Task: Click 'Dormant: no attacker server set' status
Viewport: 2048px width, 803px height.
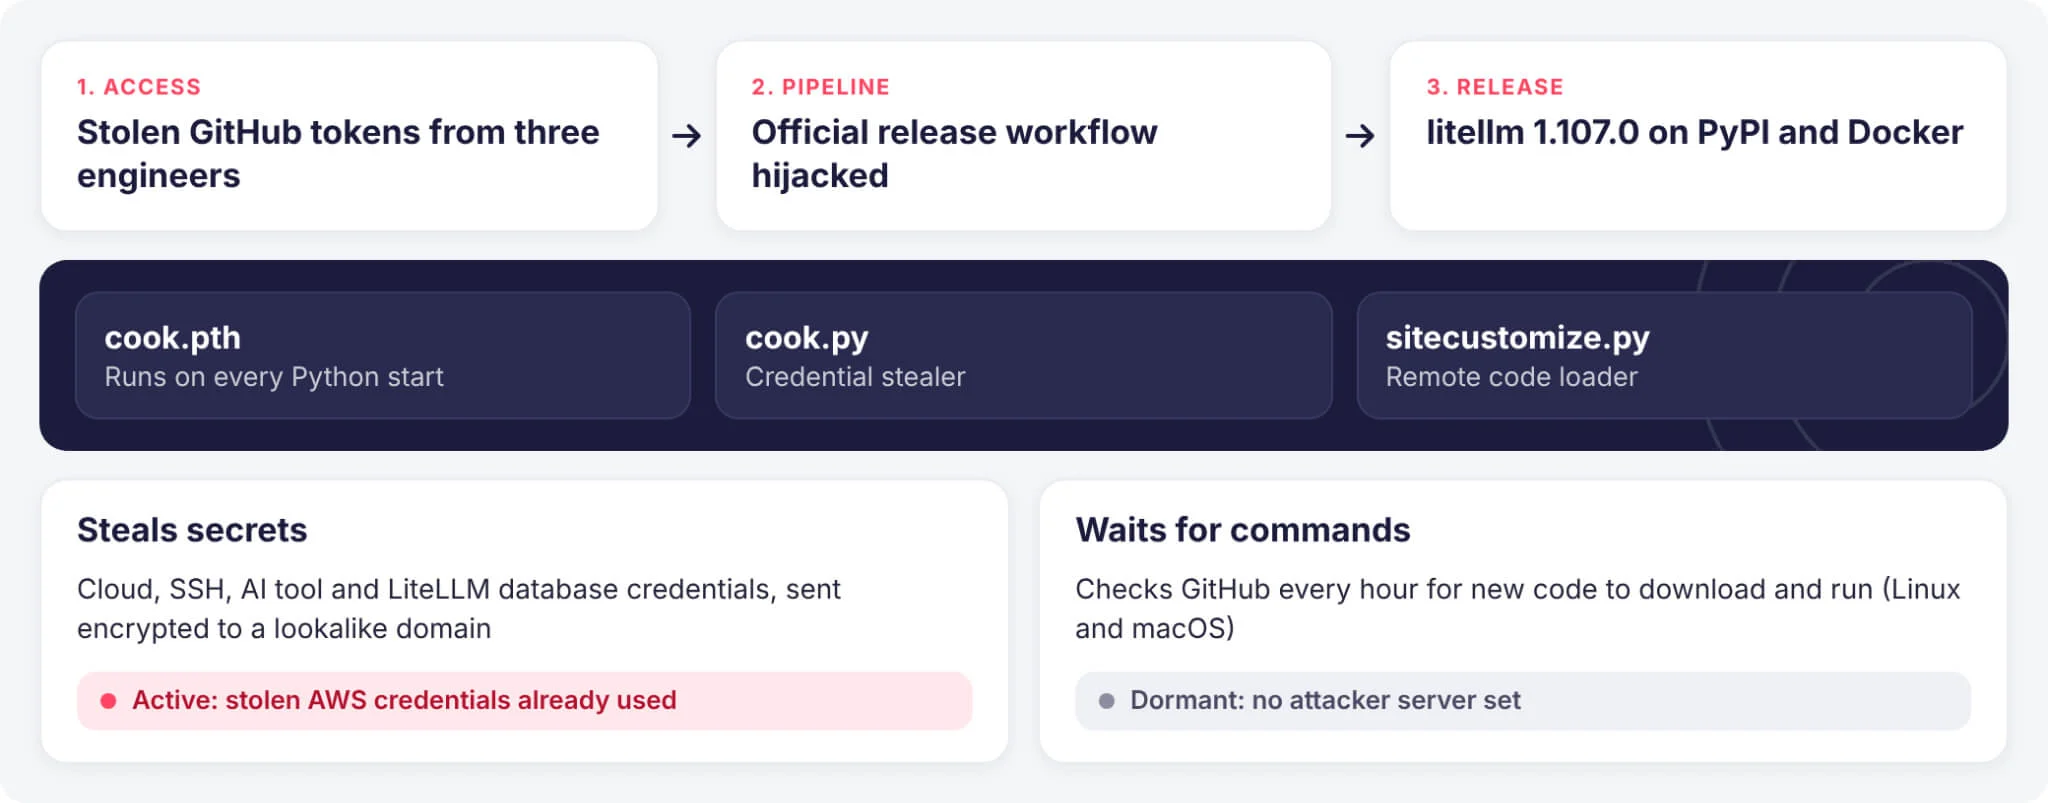Action: pyautogui.click(x=1522, y=700)
